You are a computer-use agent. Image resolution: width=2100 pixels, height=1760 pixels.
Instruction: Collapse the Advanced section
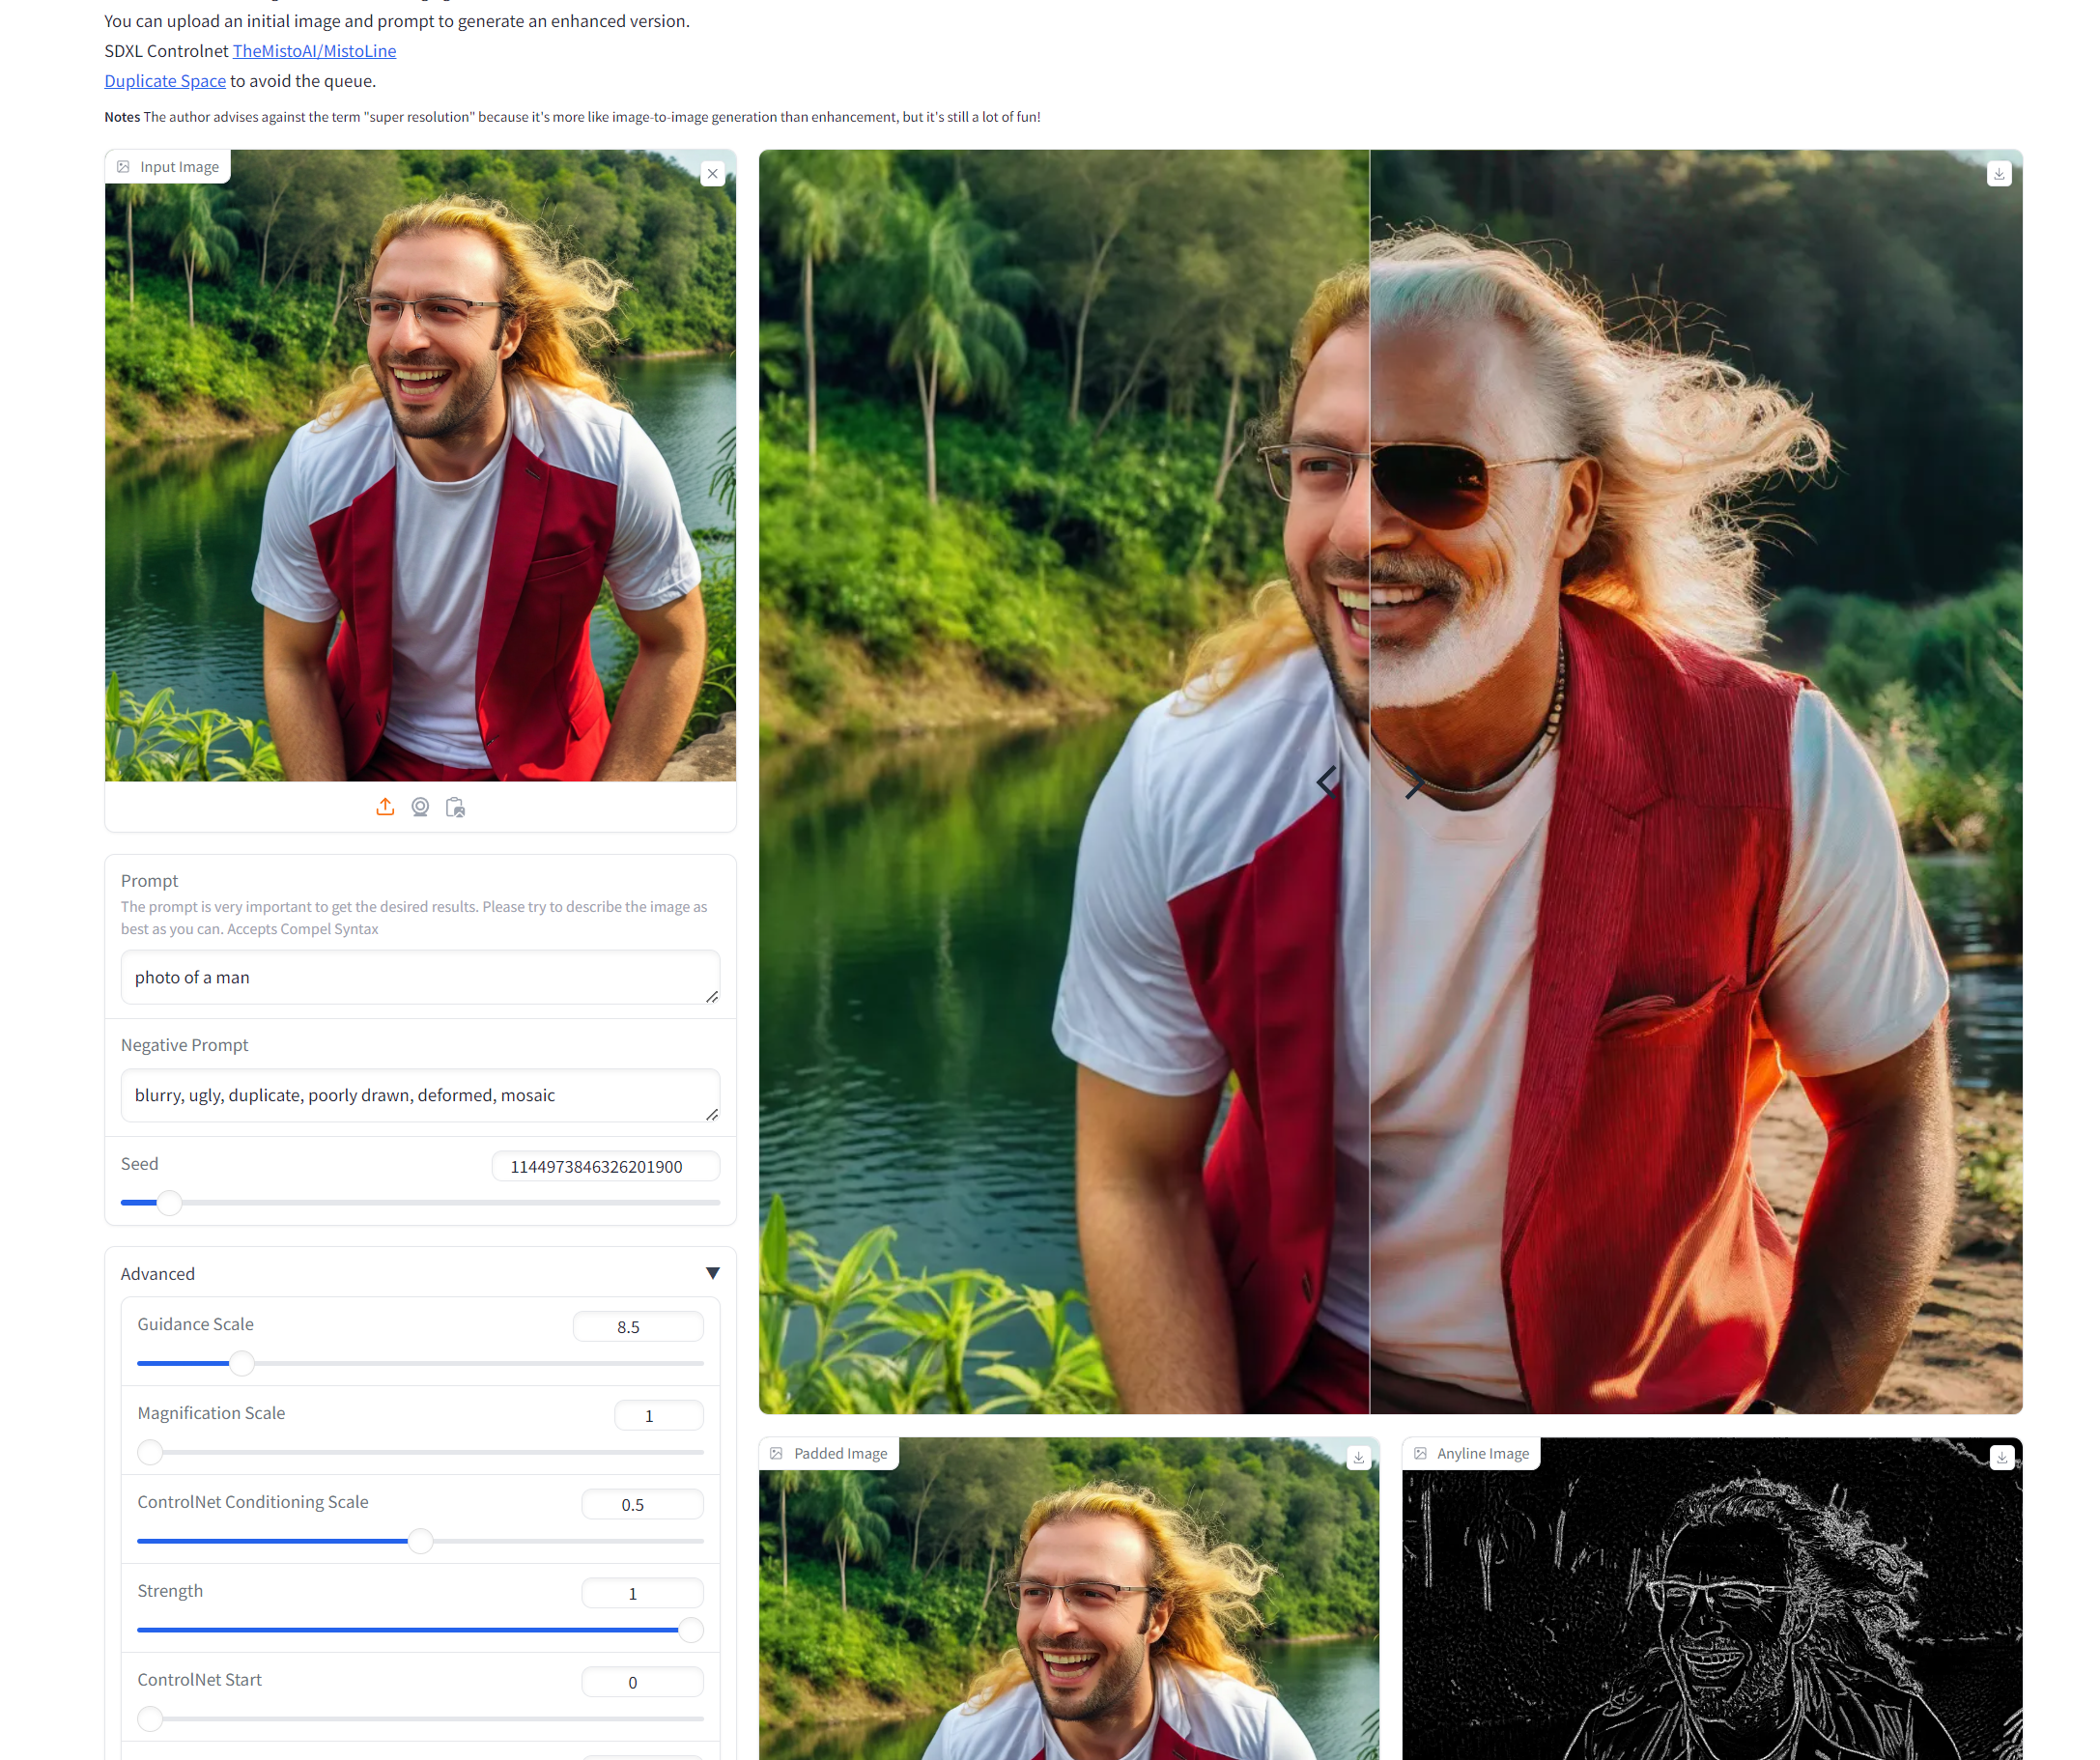tap(712, 1273)
